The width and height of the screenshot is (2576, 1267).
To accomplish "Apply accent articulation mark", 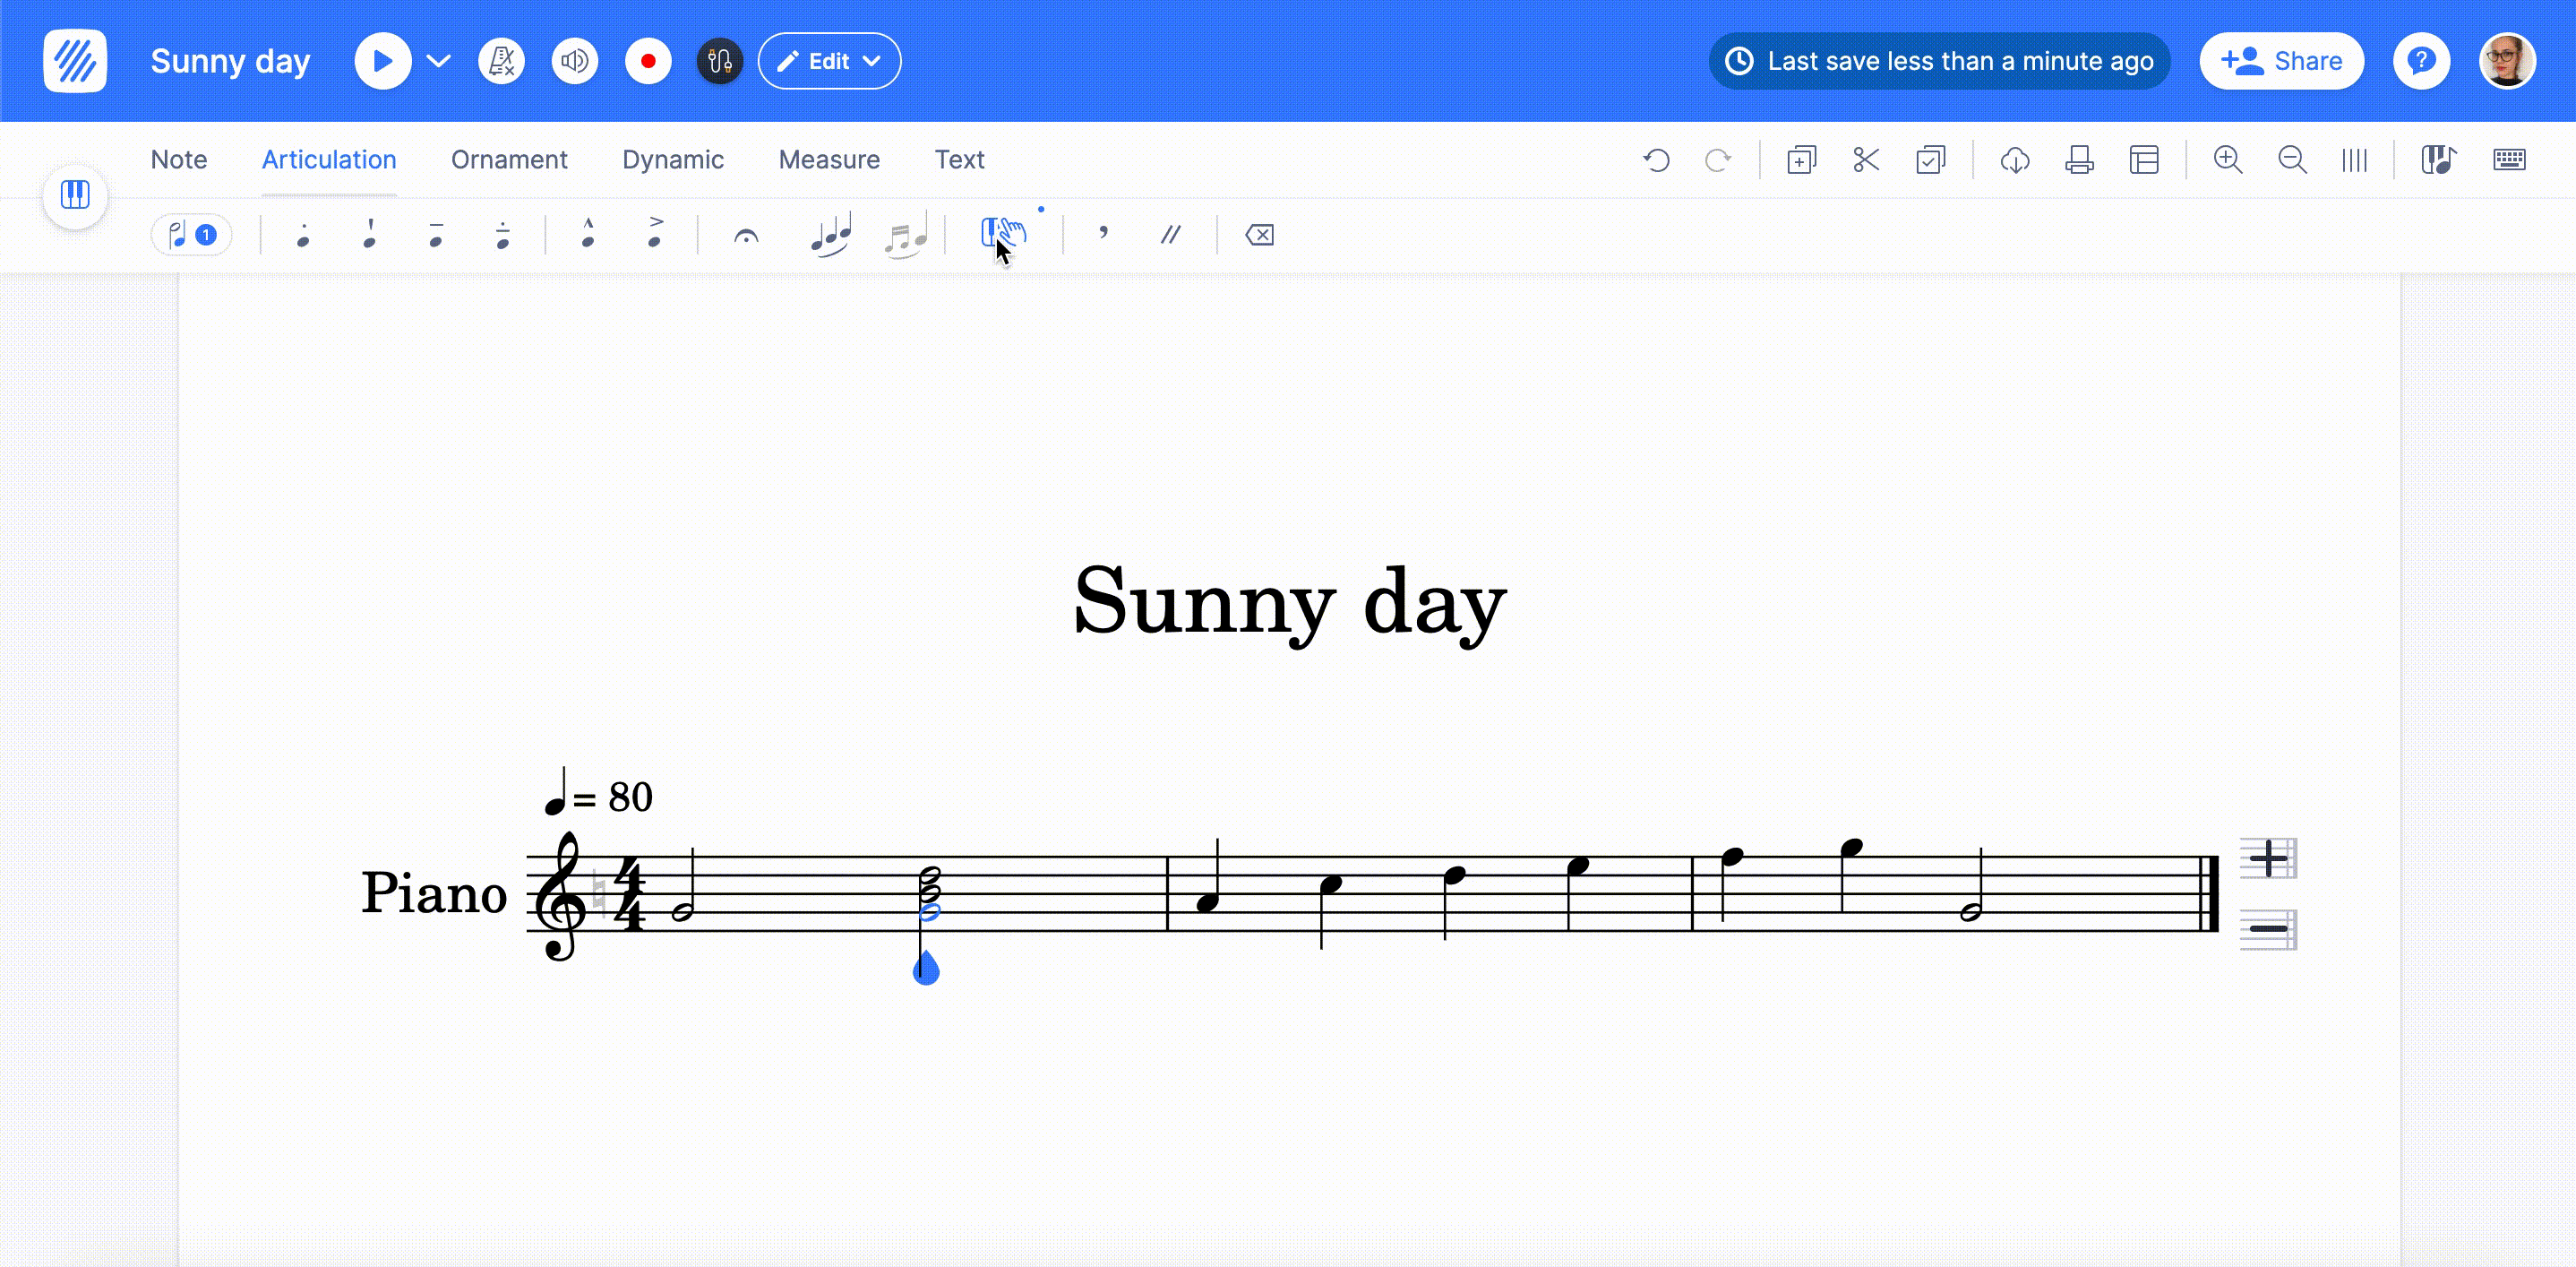I will coord(655,233).
